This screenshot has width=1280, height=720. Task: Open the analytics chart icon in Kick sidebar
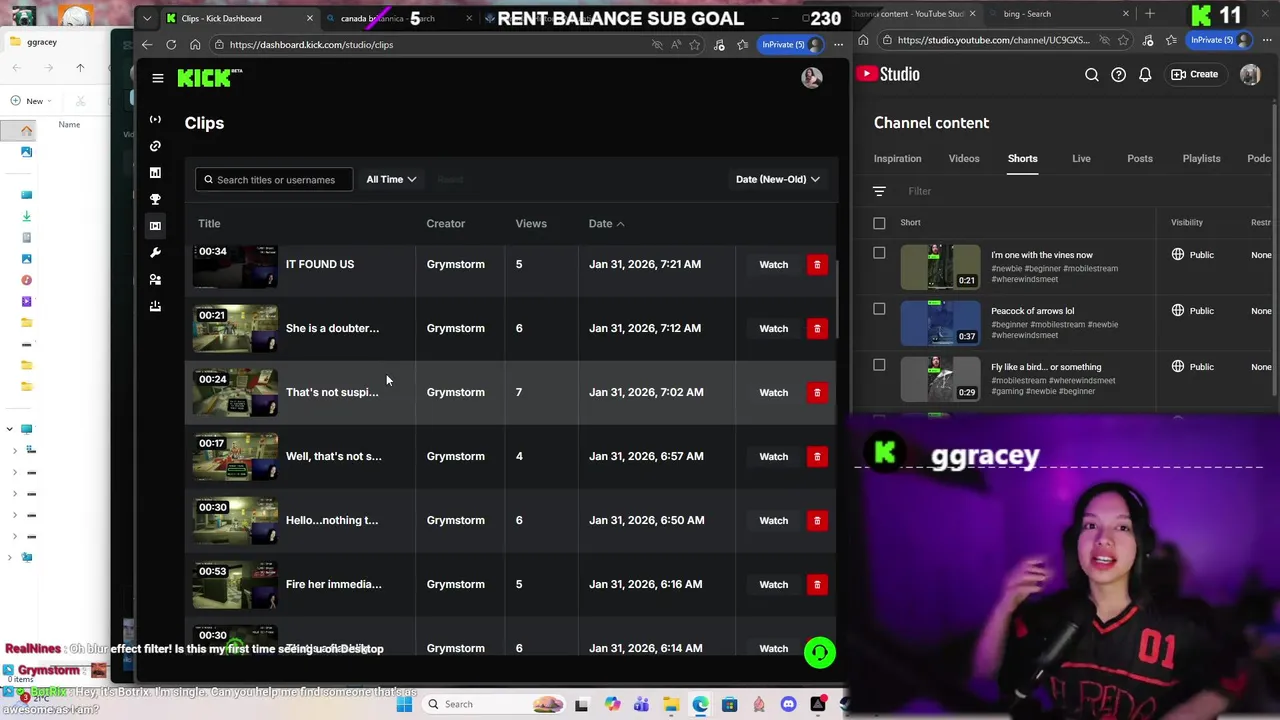pos(155,172)
